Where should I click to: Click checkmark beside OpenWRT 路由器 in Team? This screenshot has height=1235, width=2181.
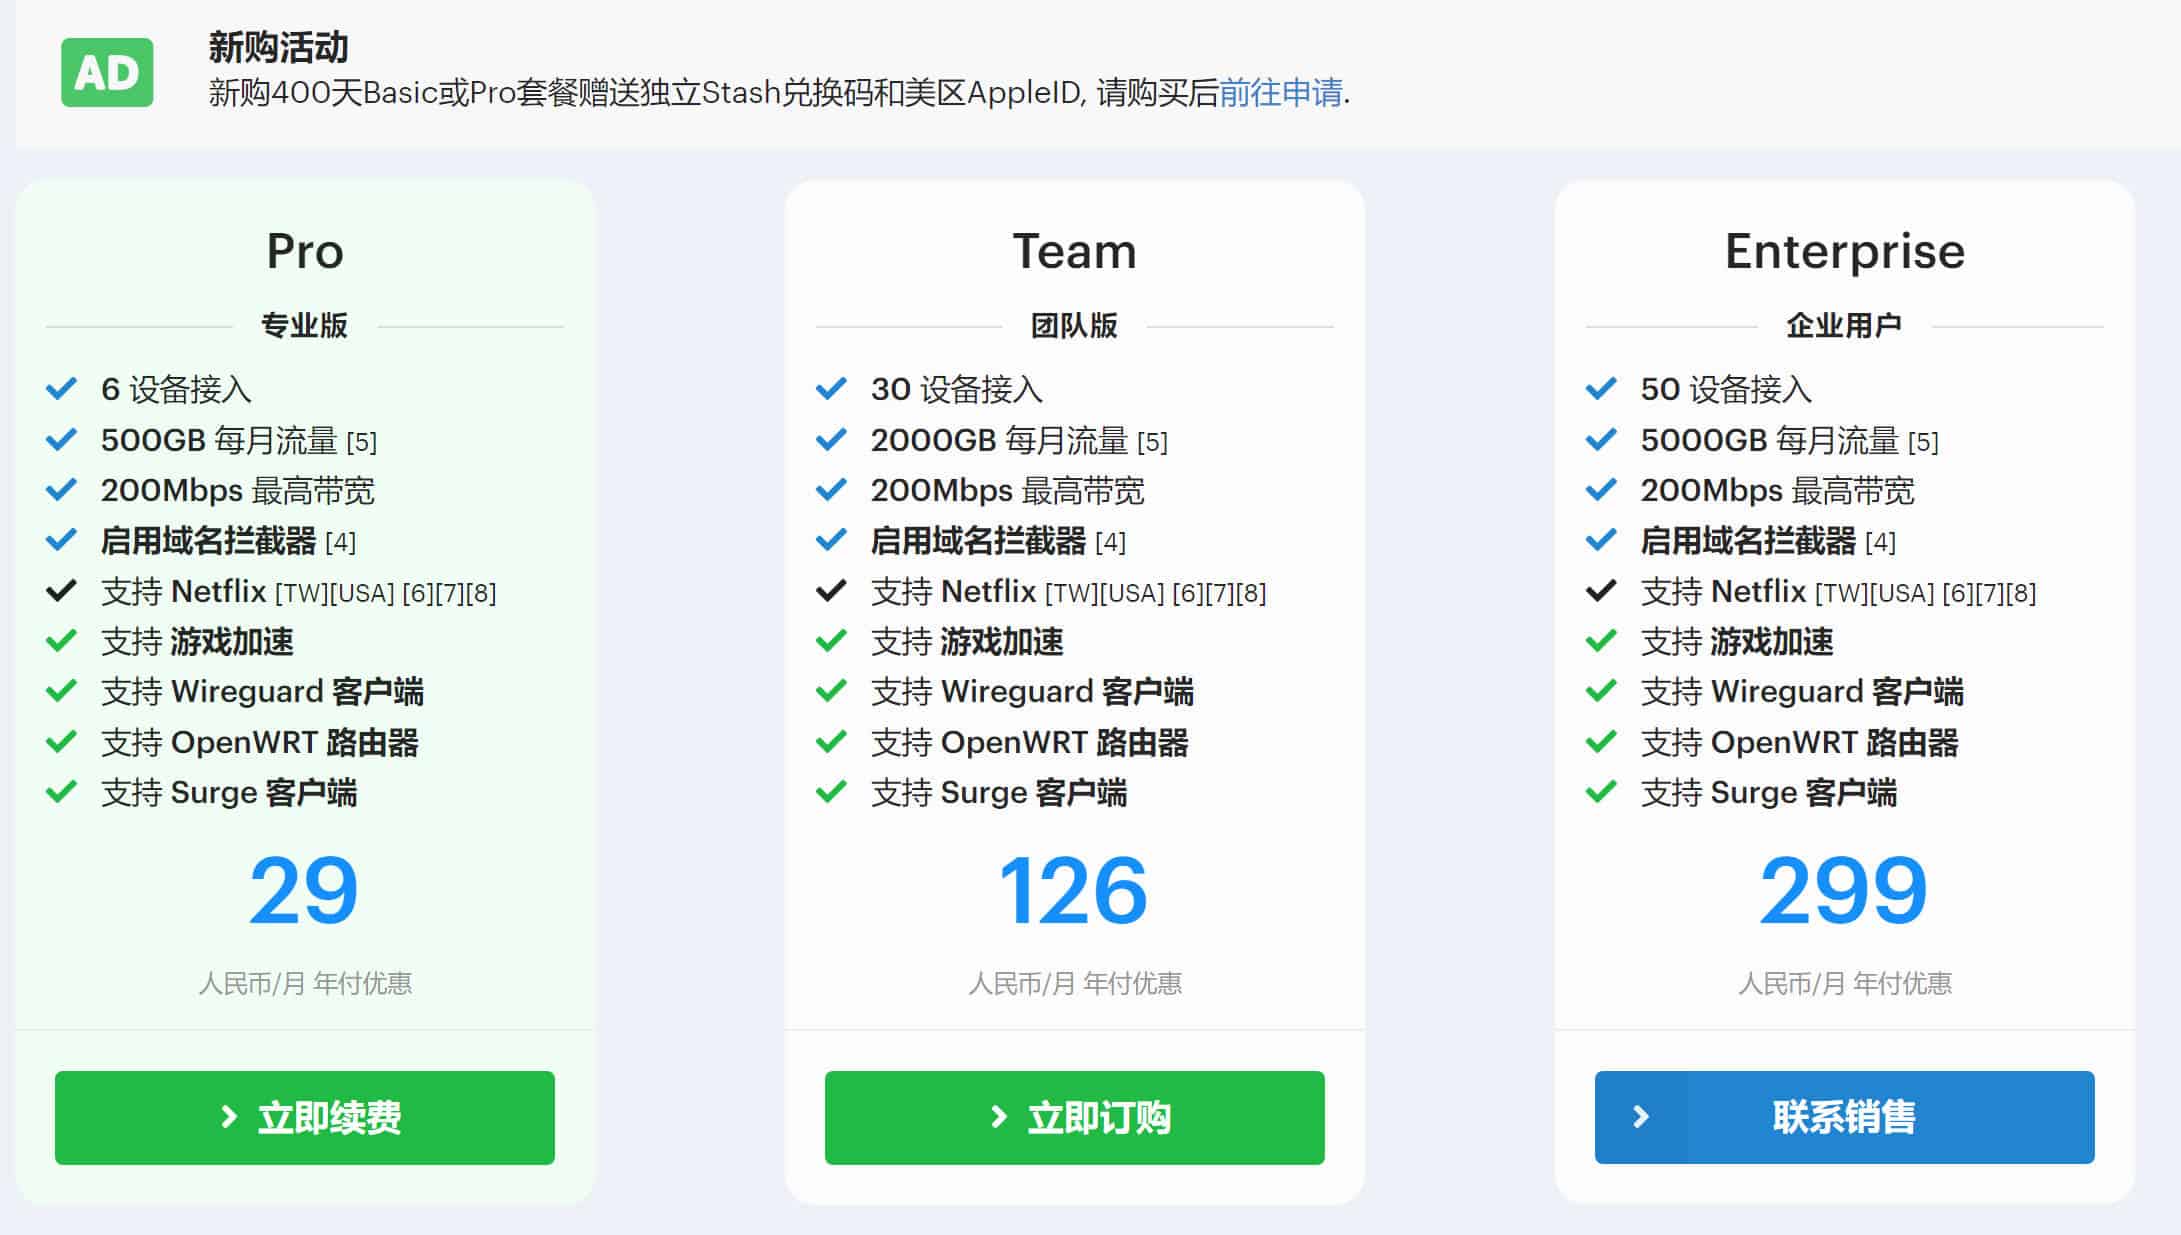click(x=832, y=742)
